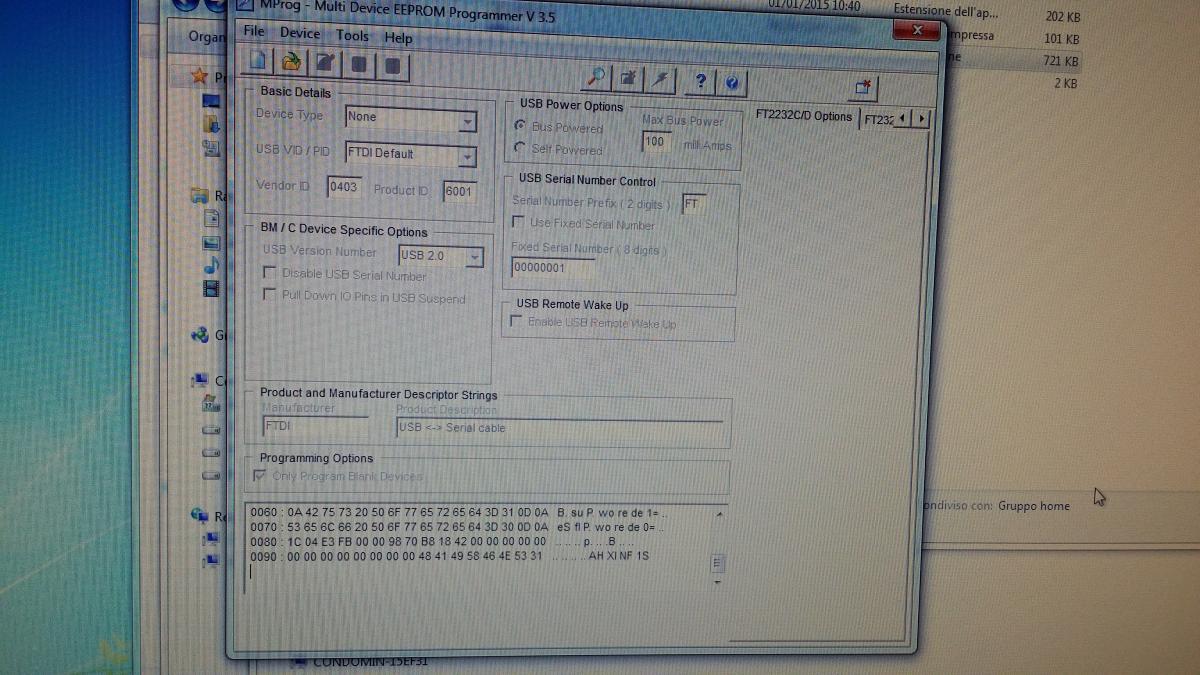This screenshot has height=675, width=1200.
Task: Click the New file toolbar icon
Action: 260,62
